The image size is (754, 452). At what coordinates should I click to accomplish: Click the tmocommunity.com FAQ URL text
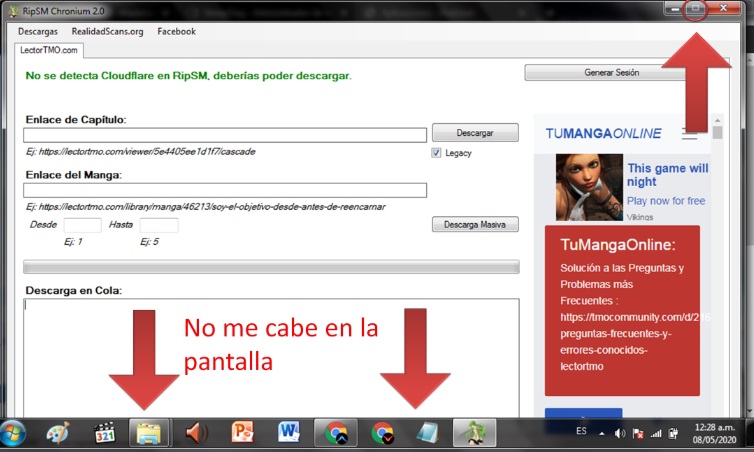pos(635,317)
